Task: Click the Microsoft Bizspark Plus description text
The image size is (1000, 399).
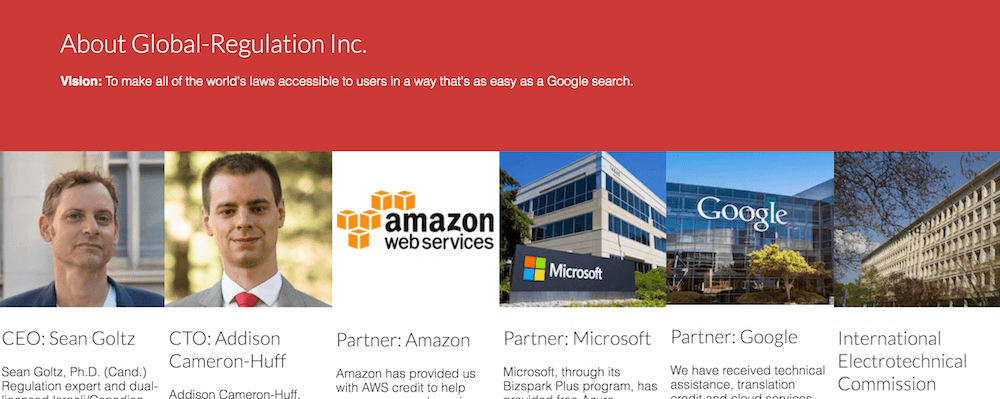Action: point(580,382)
